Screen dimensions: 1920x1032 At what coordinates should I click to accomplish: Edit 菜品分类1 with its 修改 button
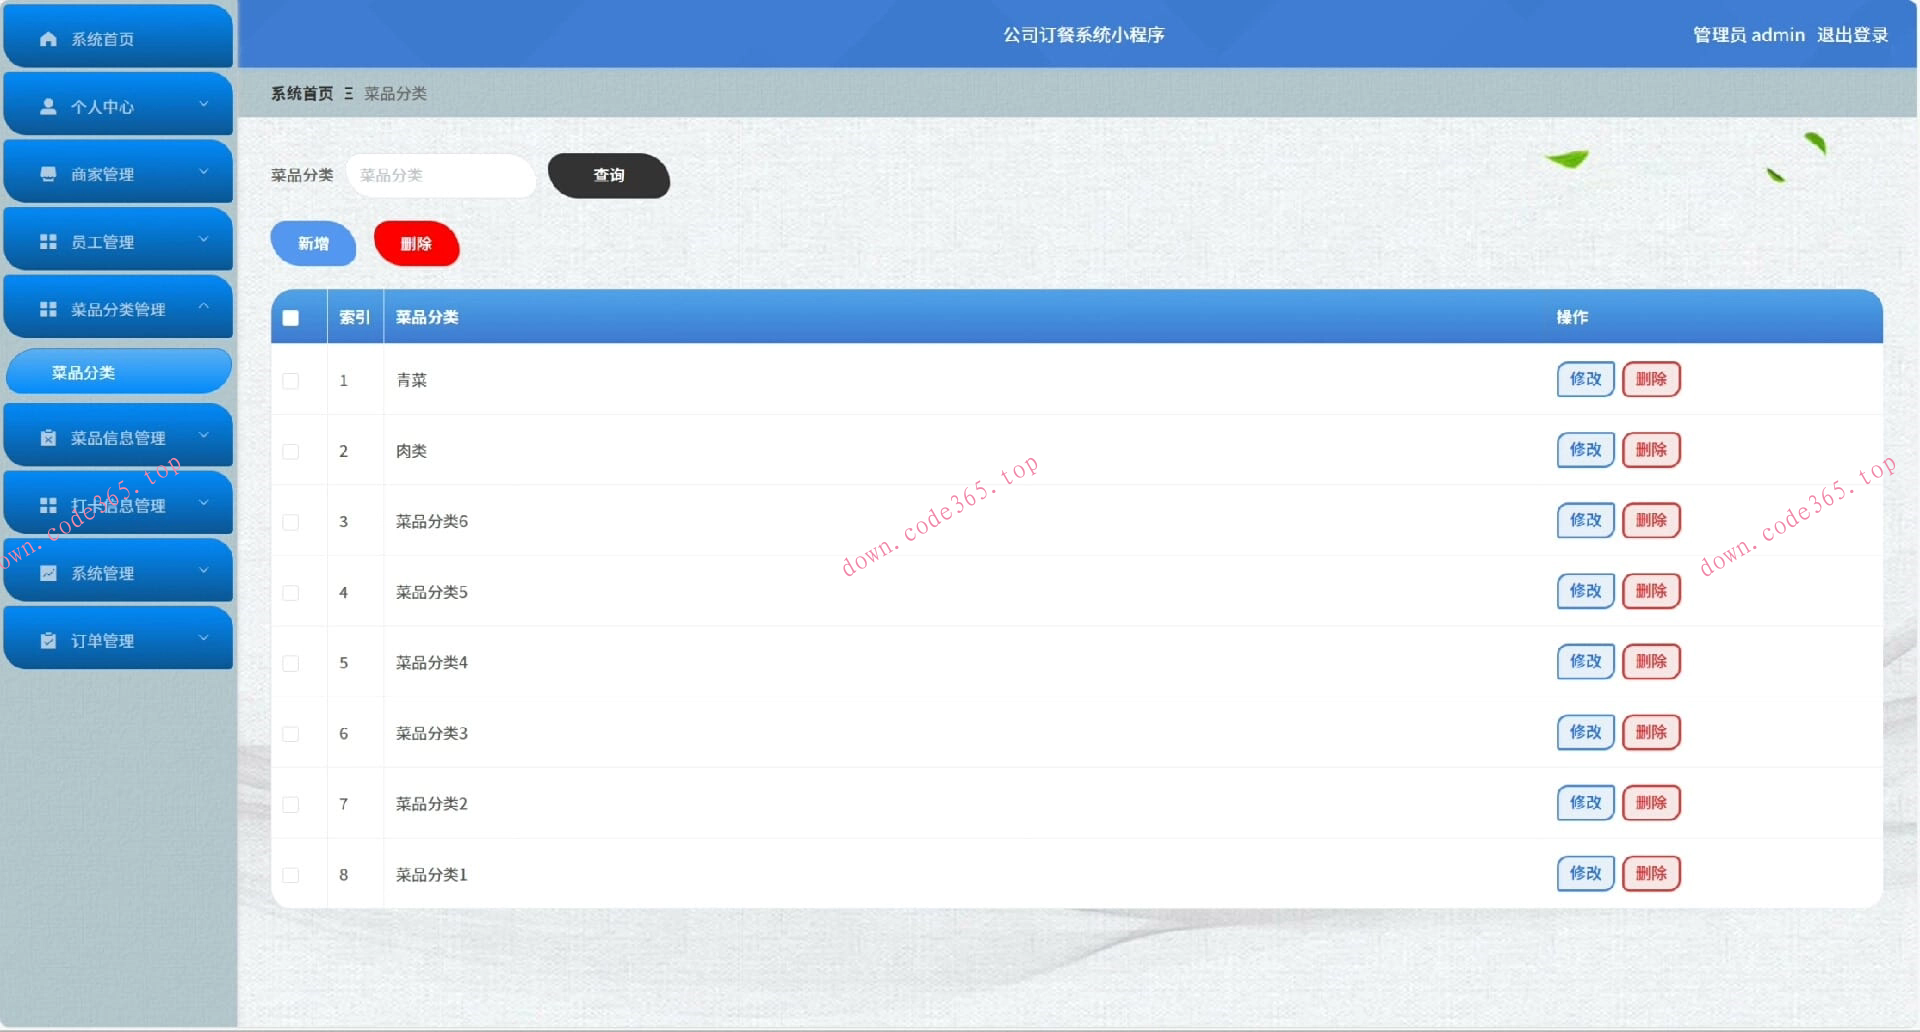point(1586,873)
